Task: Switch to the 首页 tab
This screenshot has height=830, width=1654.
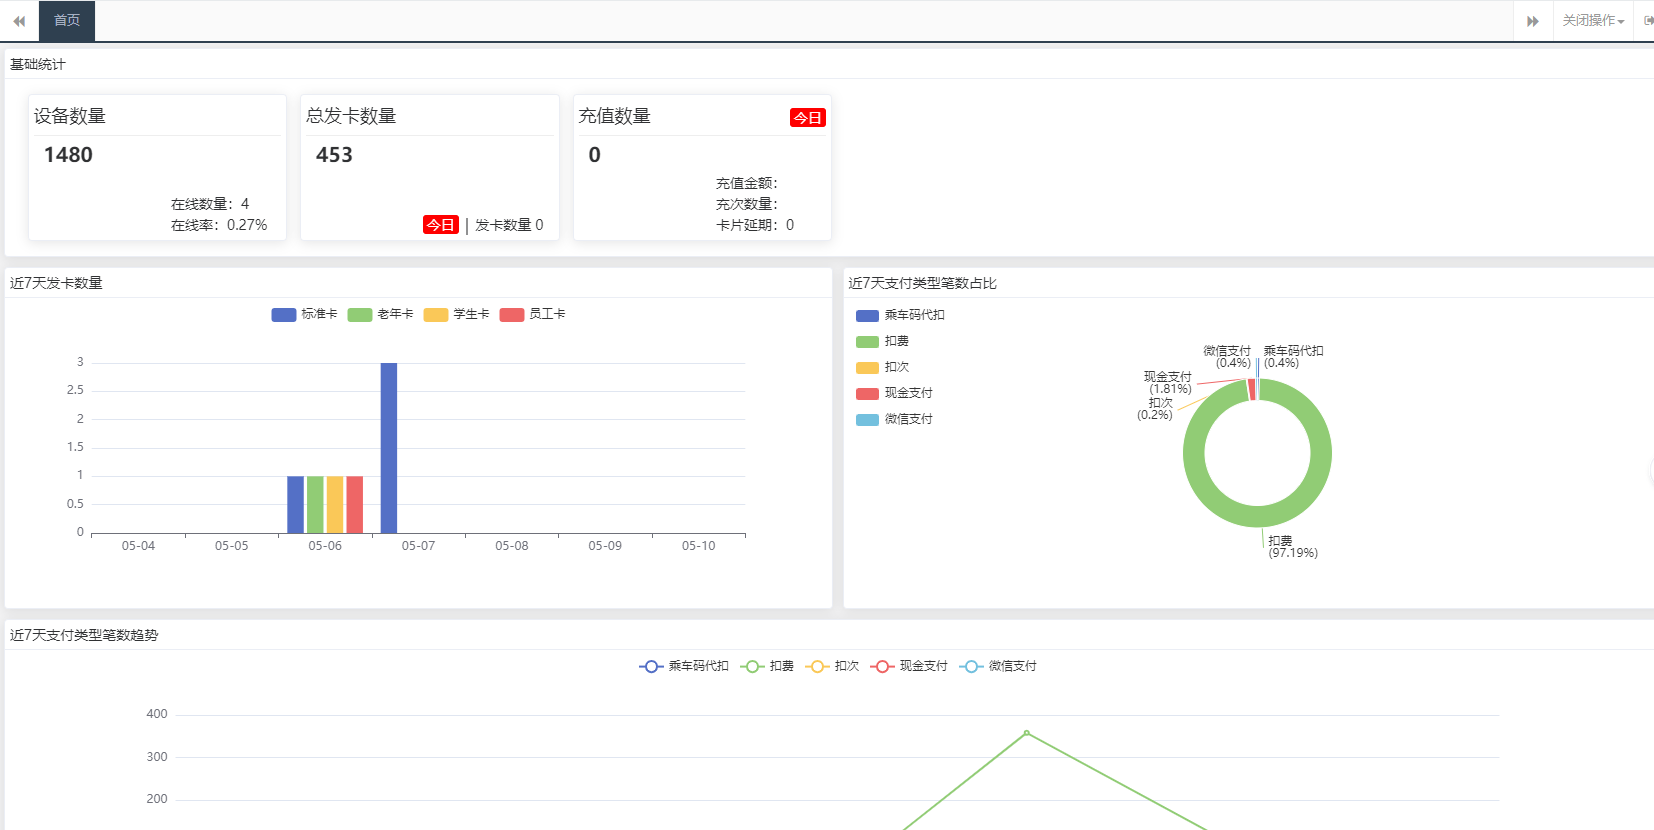Action: (67, 21)
